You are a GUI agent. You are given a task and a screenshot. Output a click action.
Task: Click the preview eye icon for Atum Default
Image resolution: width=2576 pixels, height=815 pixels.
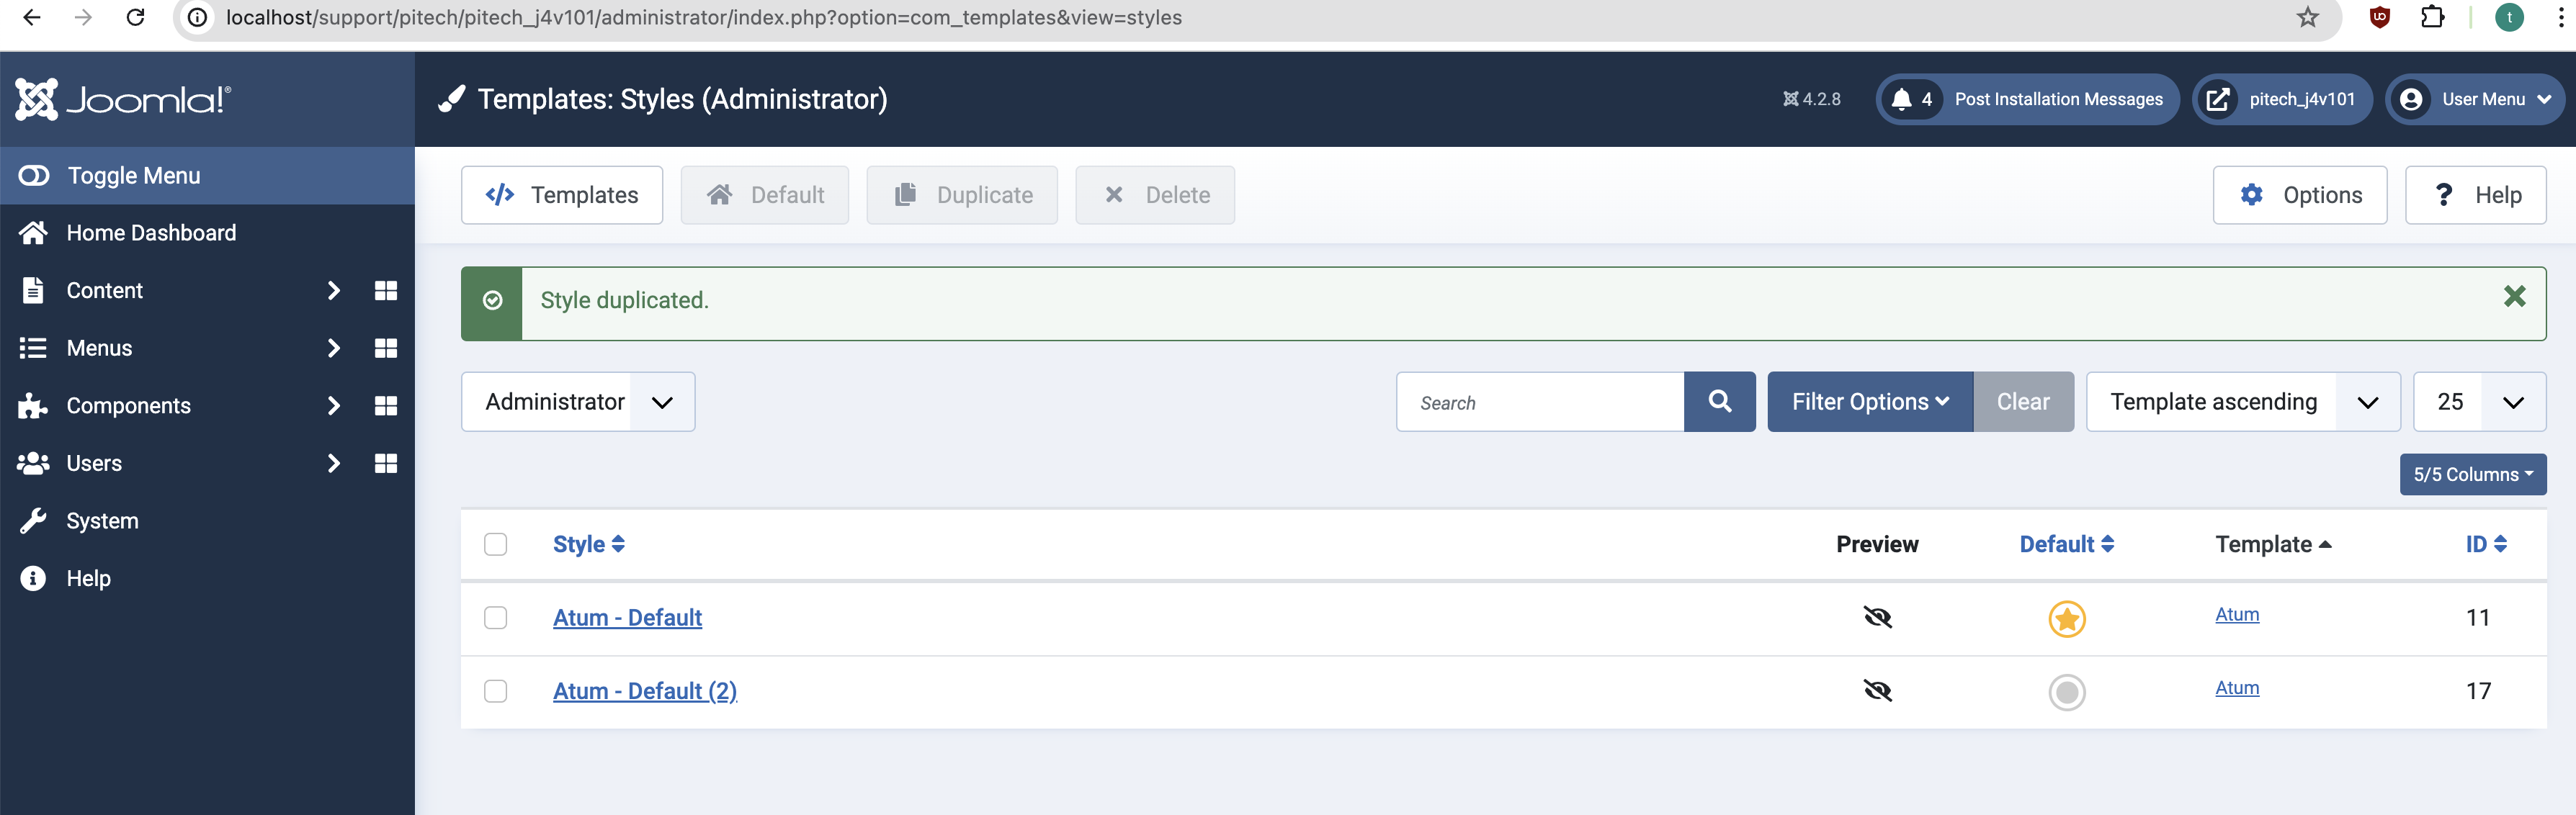[x=1878, y=616]
